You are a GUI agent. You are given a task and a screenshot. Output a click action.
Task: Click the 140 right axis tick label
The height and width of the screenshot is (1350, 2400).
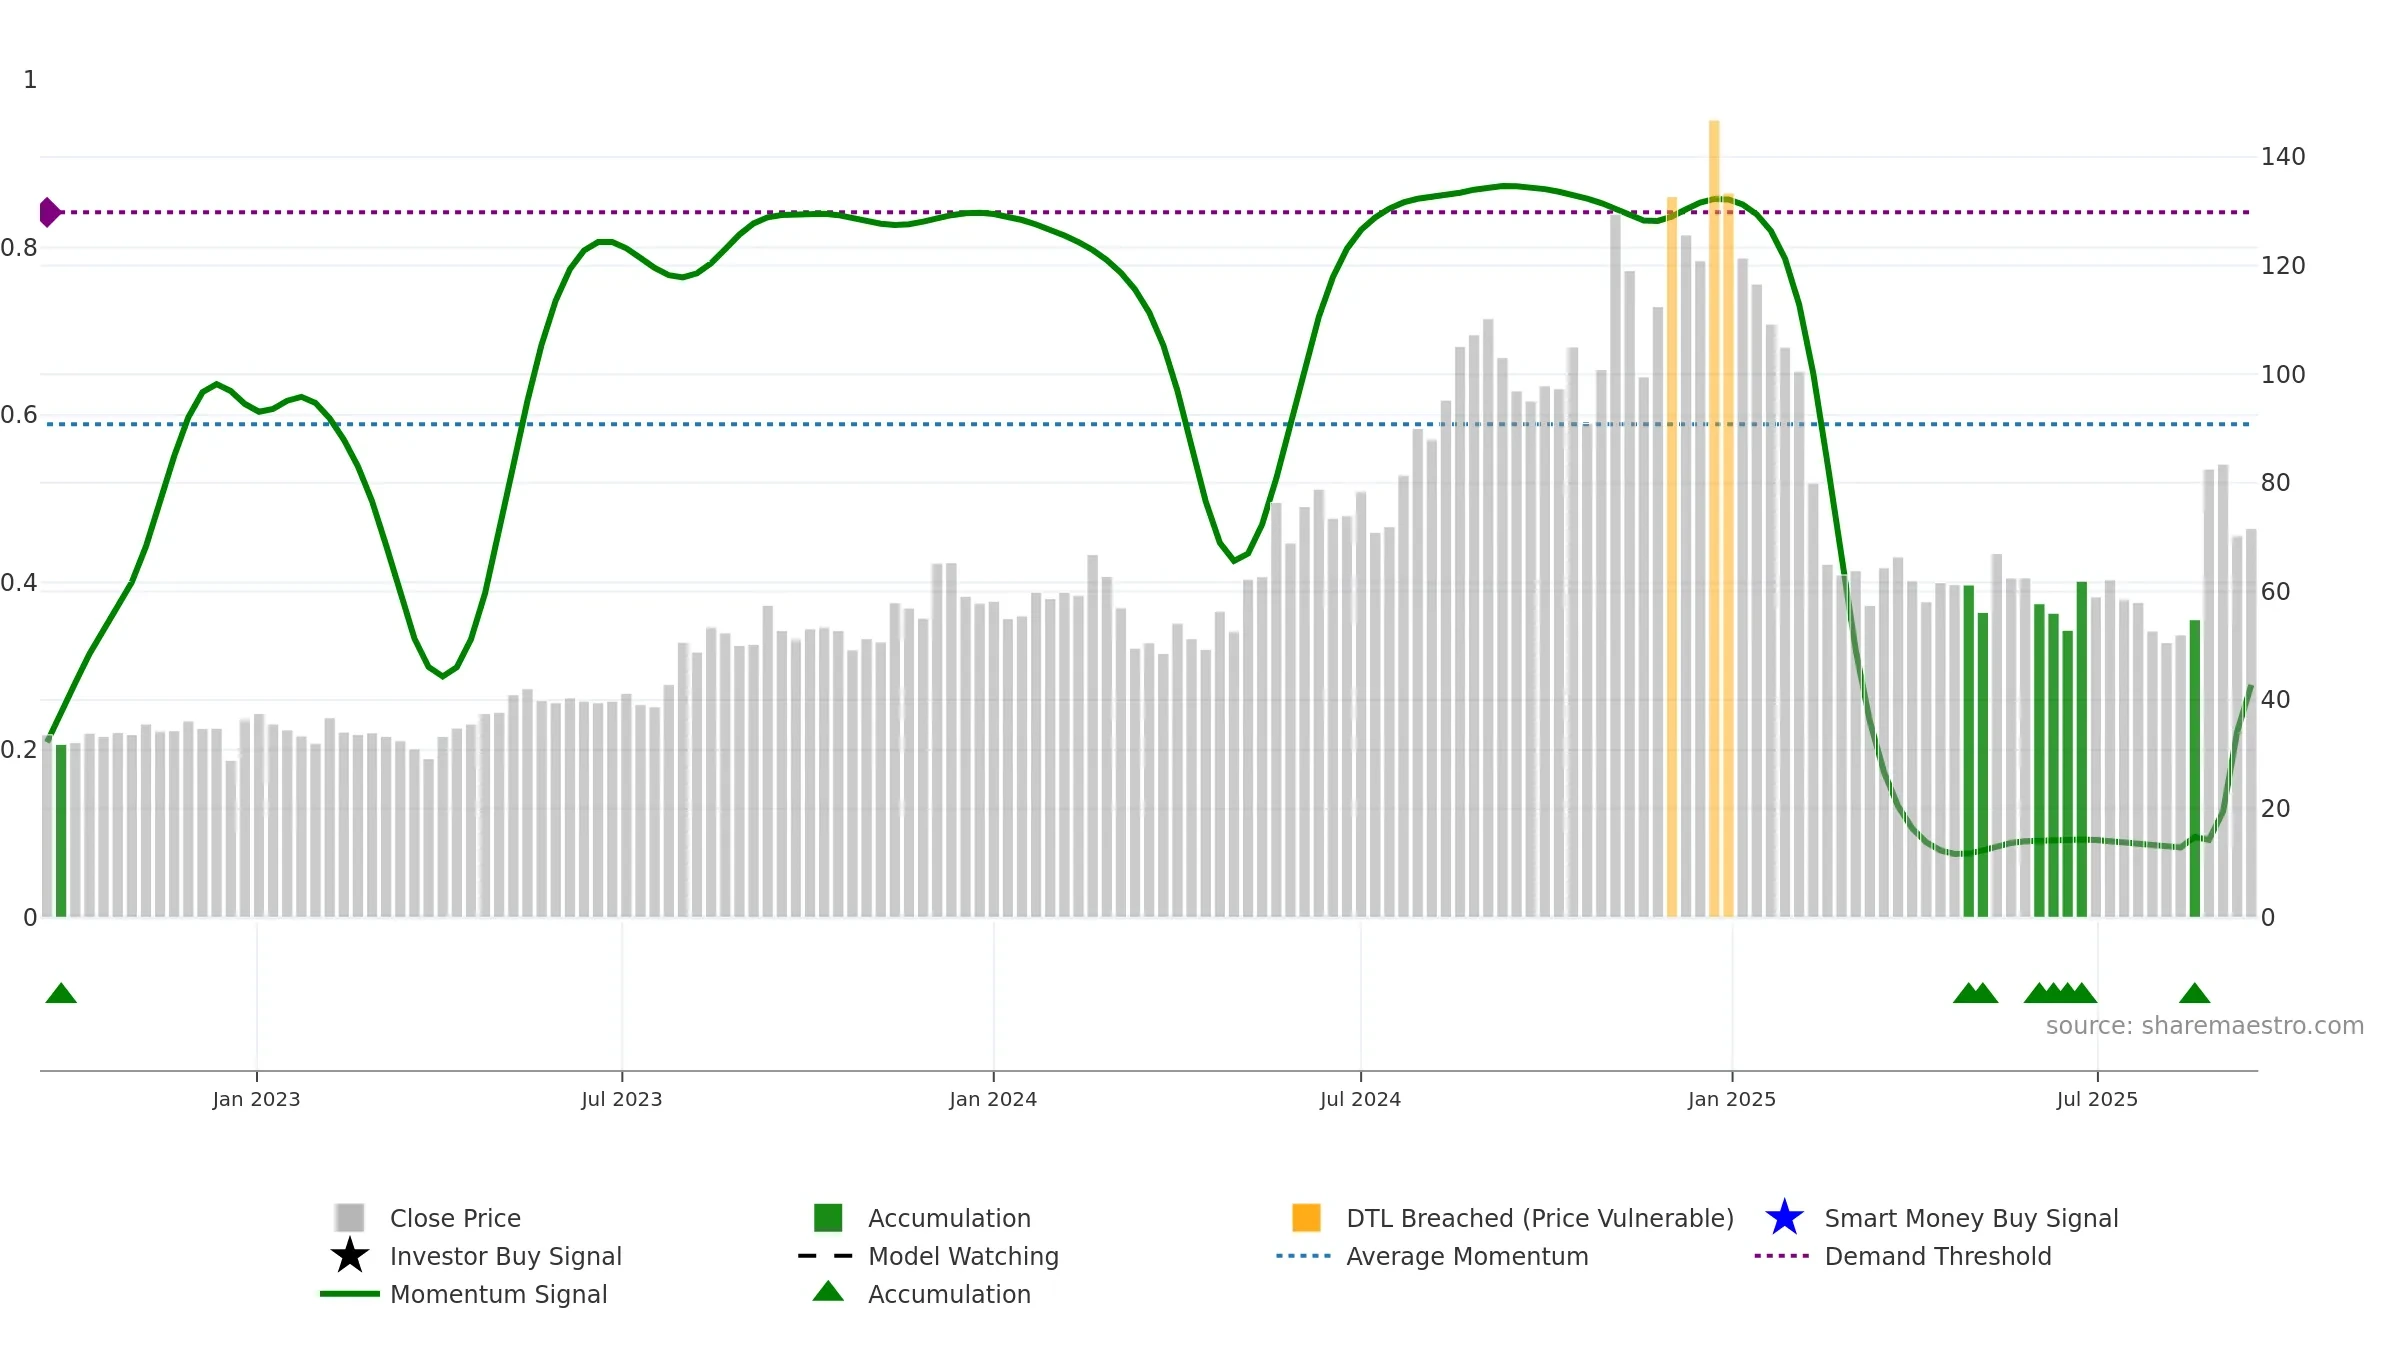pos(2282,157)
